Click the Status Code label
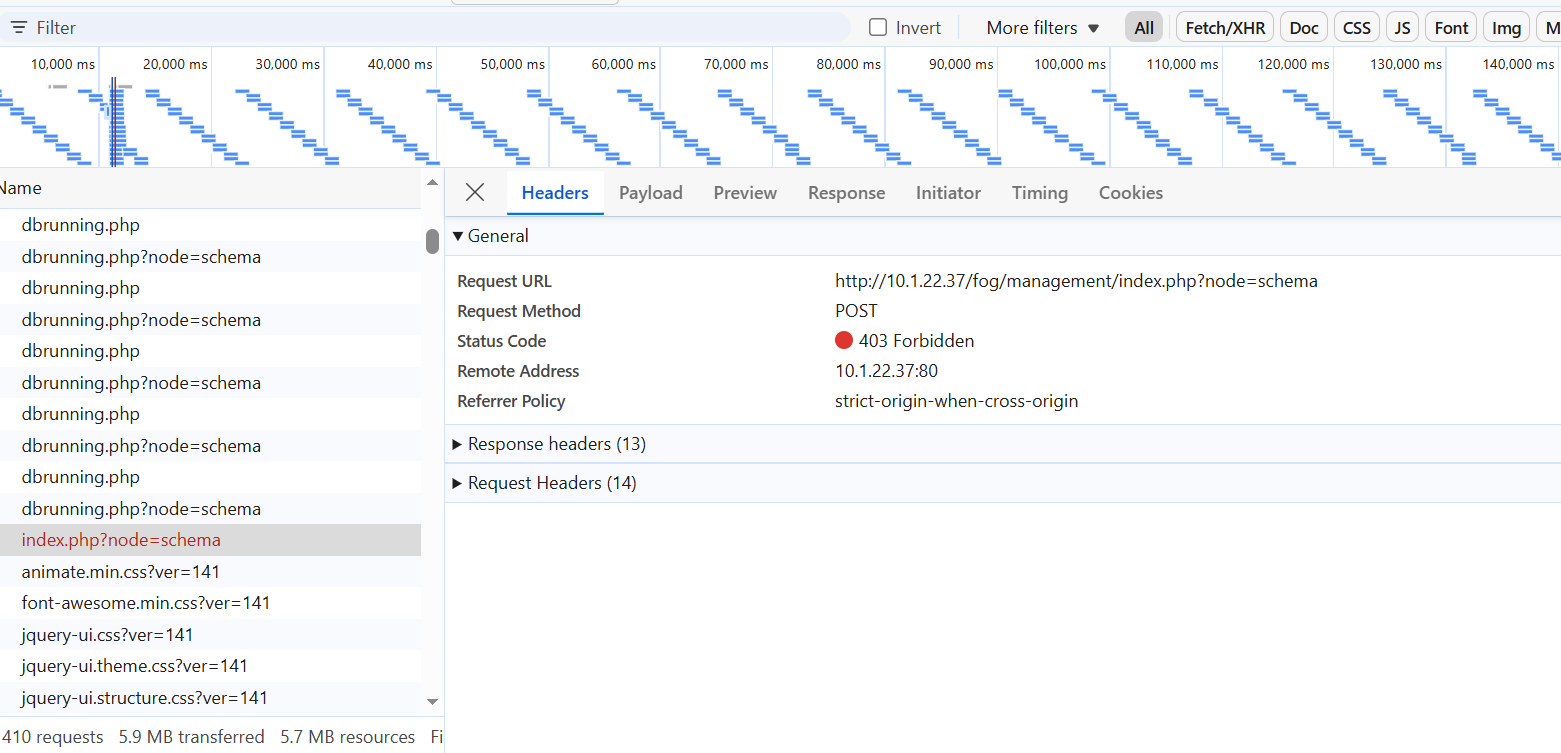 [501, 341]
